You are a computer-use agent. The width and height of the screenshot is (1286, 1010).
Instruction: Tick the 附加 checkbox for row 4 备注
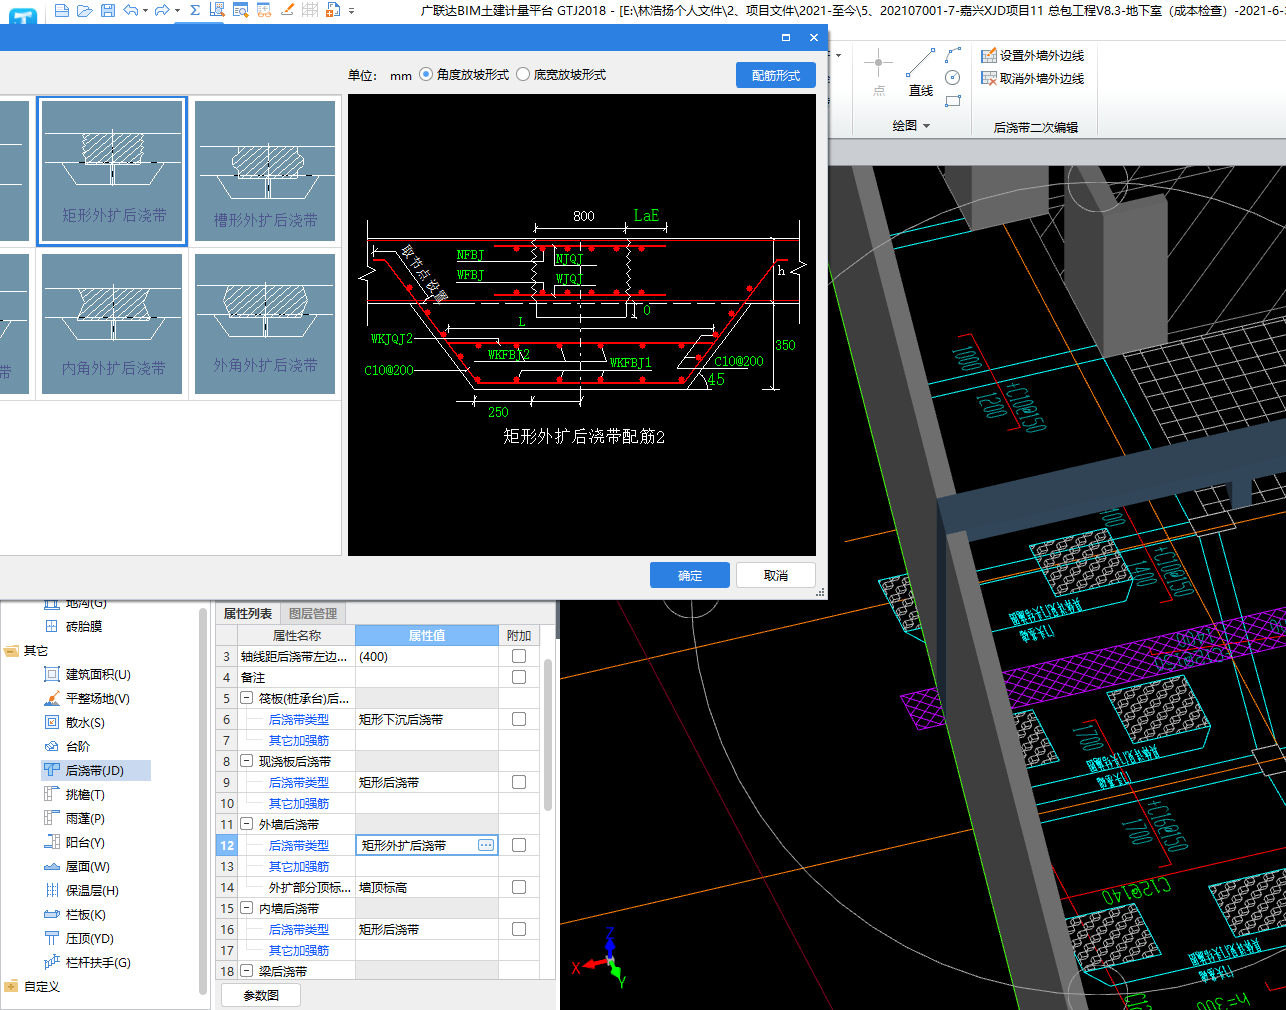coord(519,678)
